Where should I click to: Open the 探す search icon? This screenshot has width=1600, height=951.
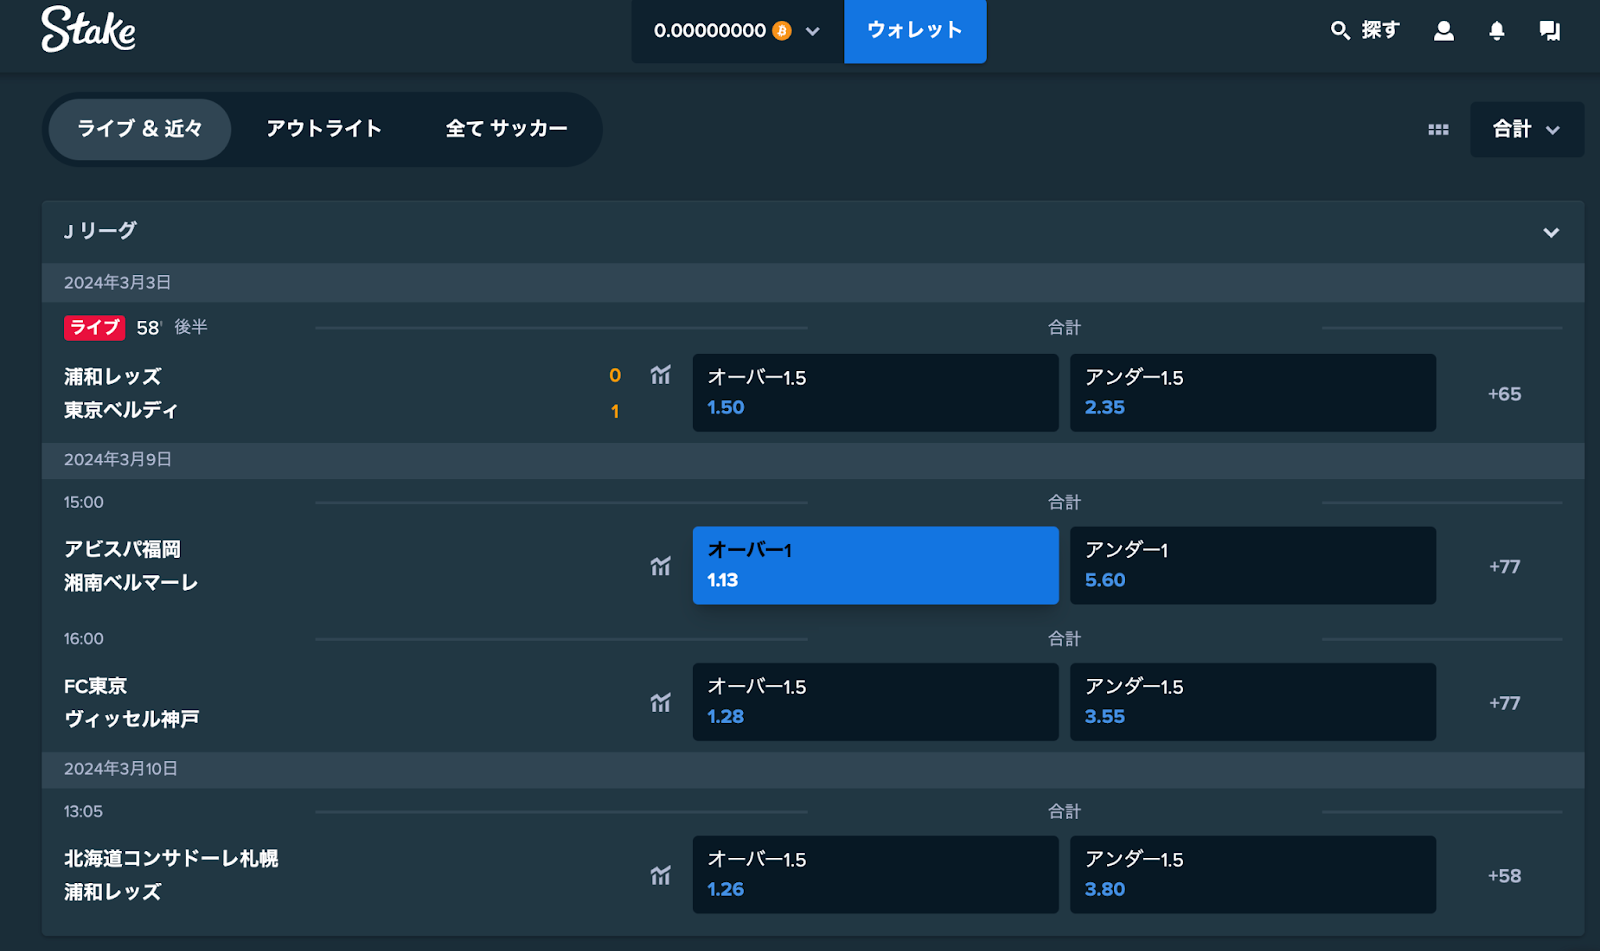[1340, 31]
